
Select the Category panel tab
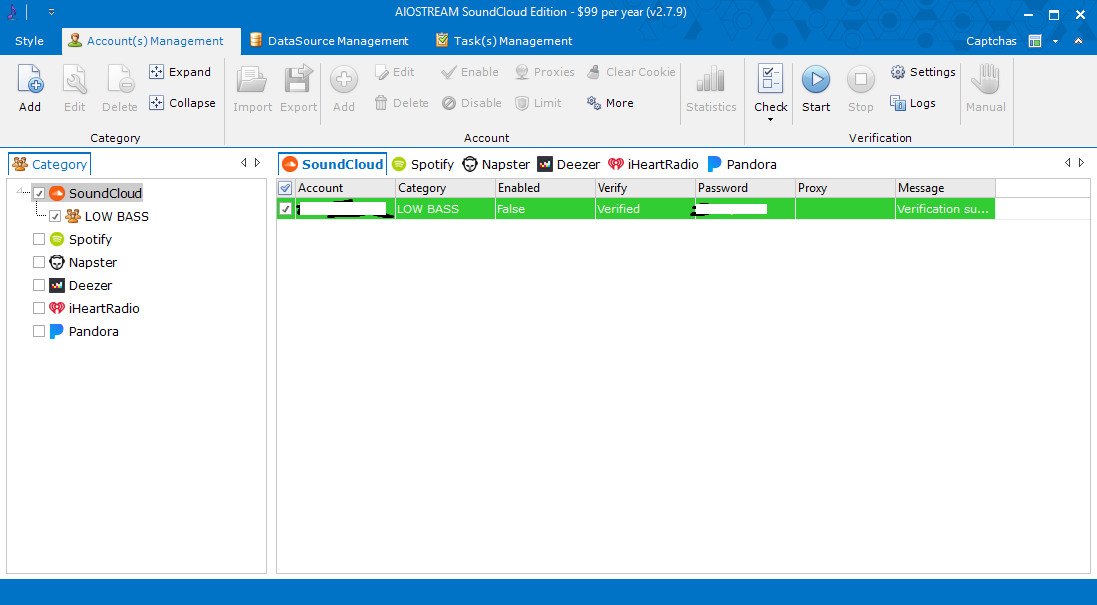click(x=50, y=164)
